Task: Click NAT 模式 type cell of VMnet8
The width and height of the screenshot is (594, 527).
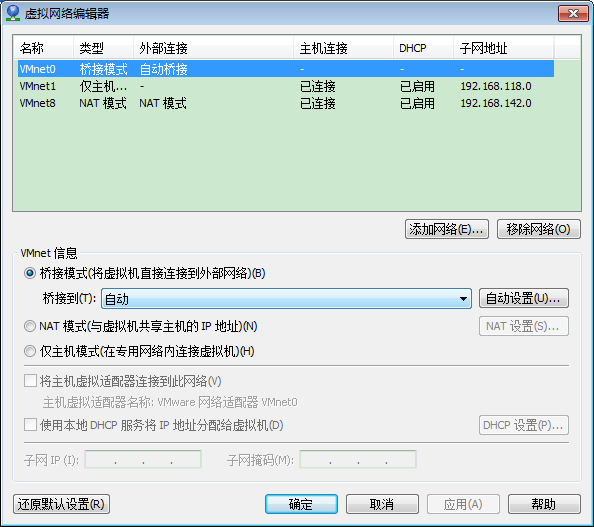Action: click(x=103, y=103)
